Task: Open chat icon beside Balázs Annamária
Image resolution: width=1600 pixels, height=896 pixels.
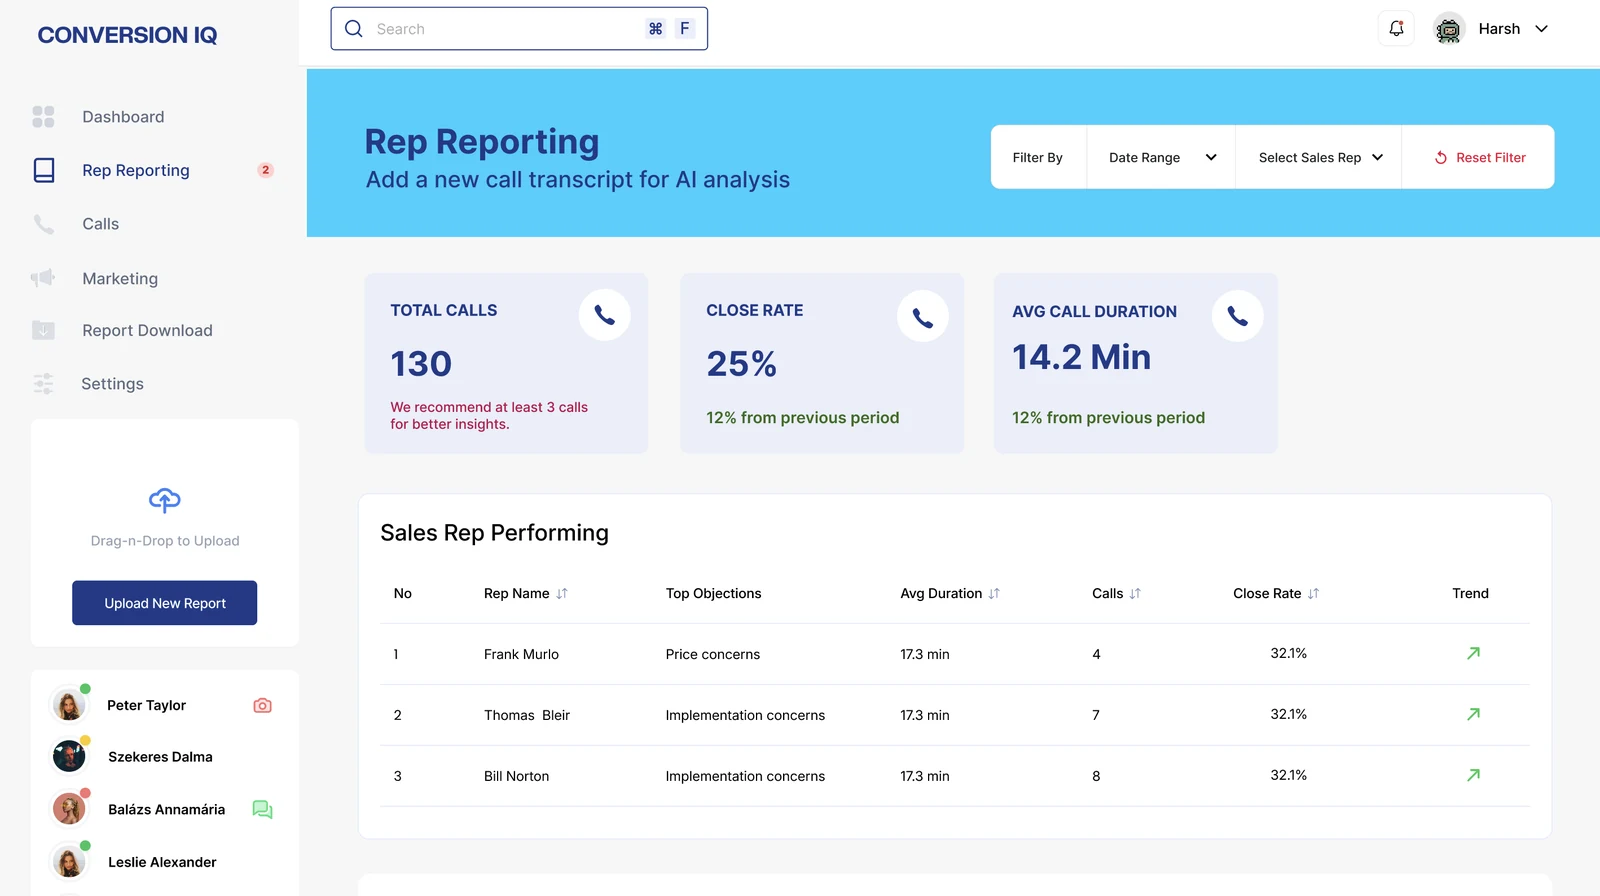Action: click(262, 809)
